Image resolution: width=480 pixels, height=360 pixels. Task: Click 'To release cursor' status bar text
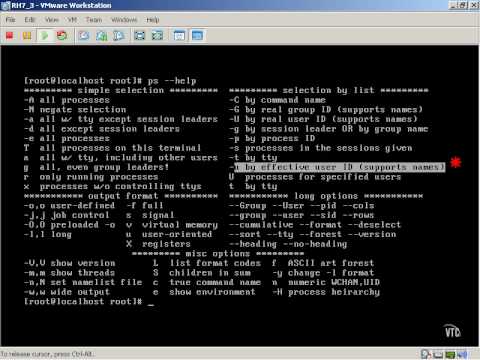click(47, 354)
